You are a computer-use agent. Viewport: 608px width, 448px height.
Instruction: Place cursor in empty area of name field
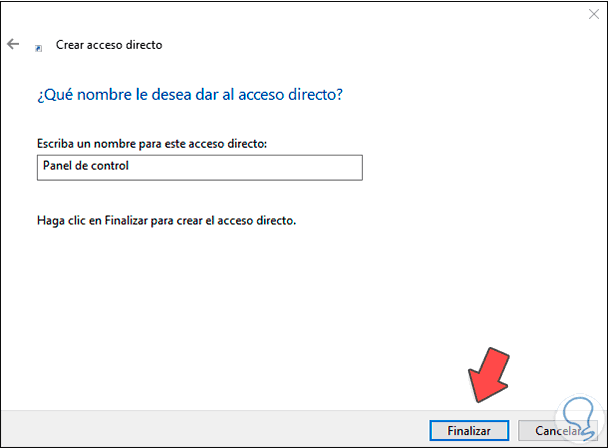[260, 166]
